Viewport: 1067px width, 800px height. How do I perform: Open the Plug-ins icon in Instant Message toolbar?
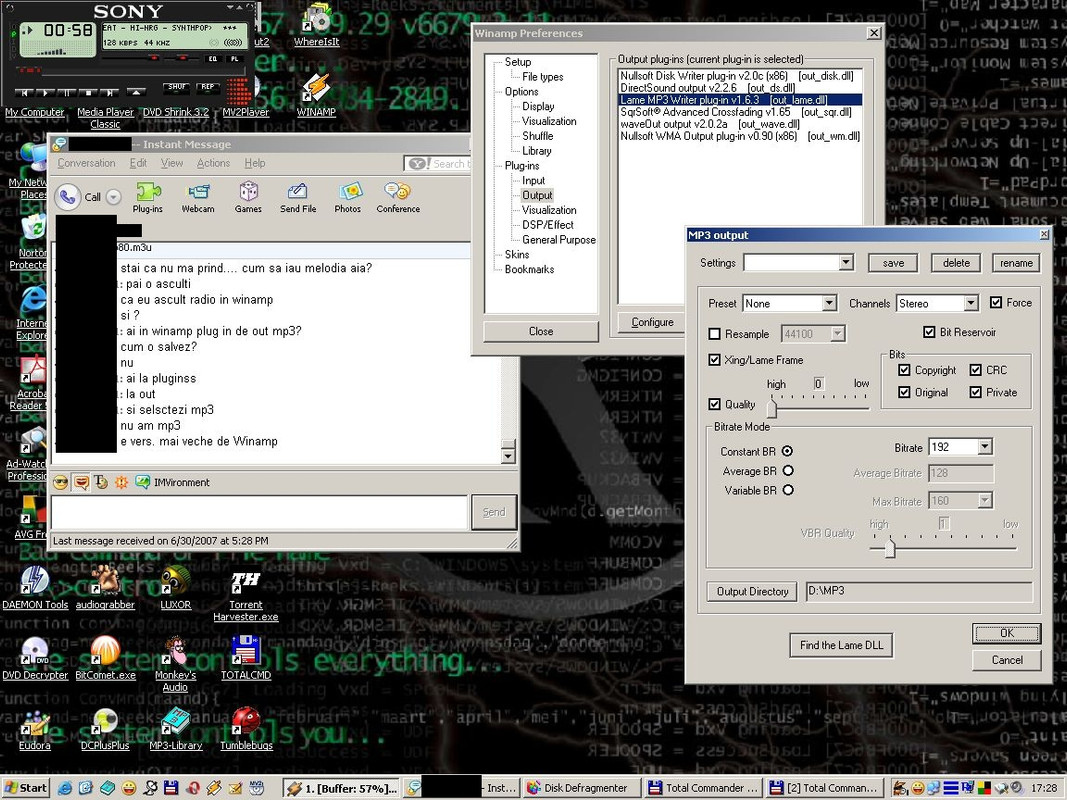point(148,197)
